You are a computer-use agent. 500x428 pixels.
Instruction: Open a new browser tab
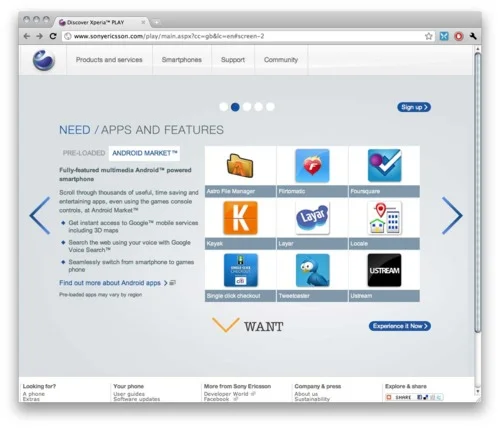tap(156, 22)
